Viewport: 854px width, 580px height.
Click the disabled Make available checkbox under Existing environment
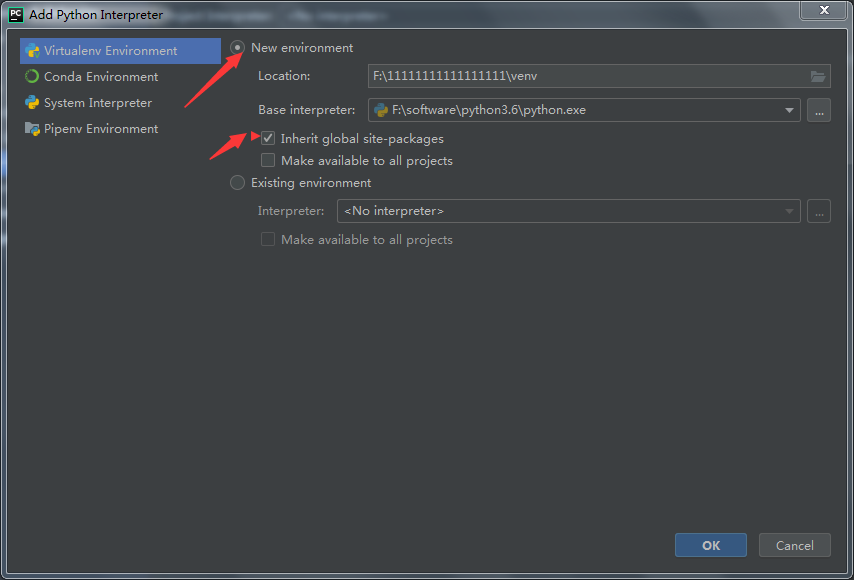tap(268, 239)
